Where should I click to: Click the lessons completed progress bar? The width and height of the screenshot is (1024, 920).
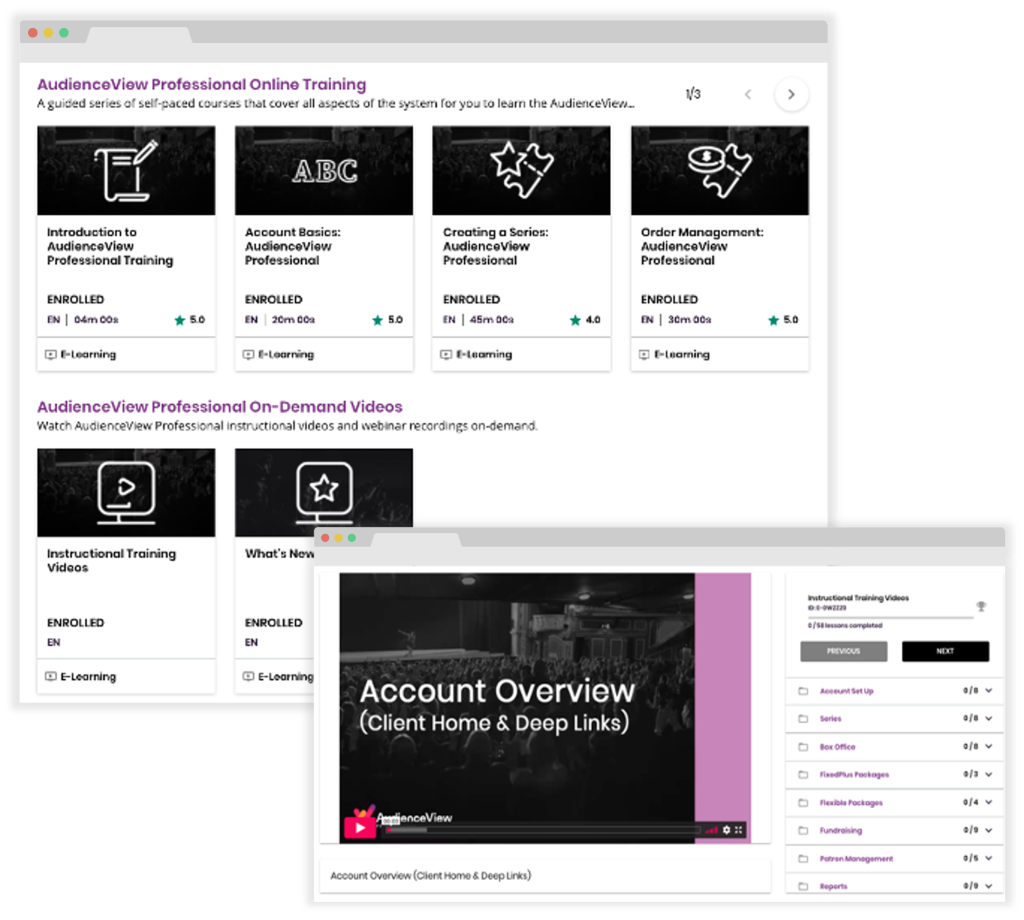[890, 617]
